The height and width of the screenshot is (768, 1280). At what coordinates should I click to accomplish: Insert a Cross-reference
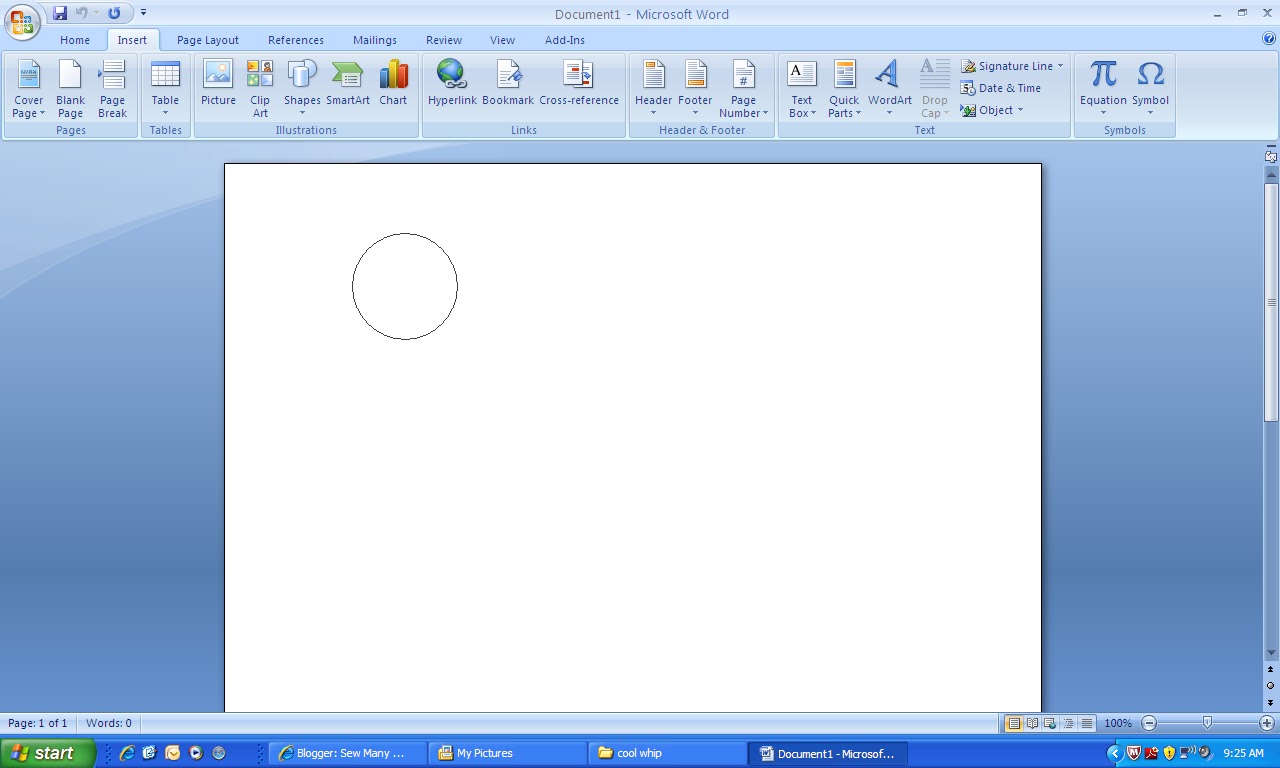579,83
